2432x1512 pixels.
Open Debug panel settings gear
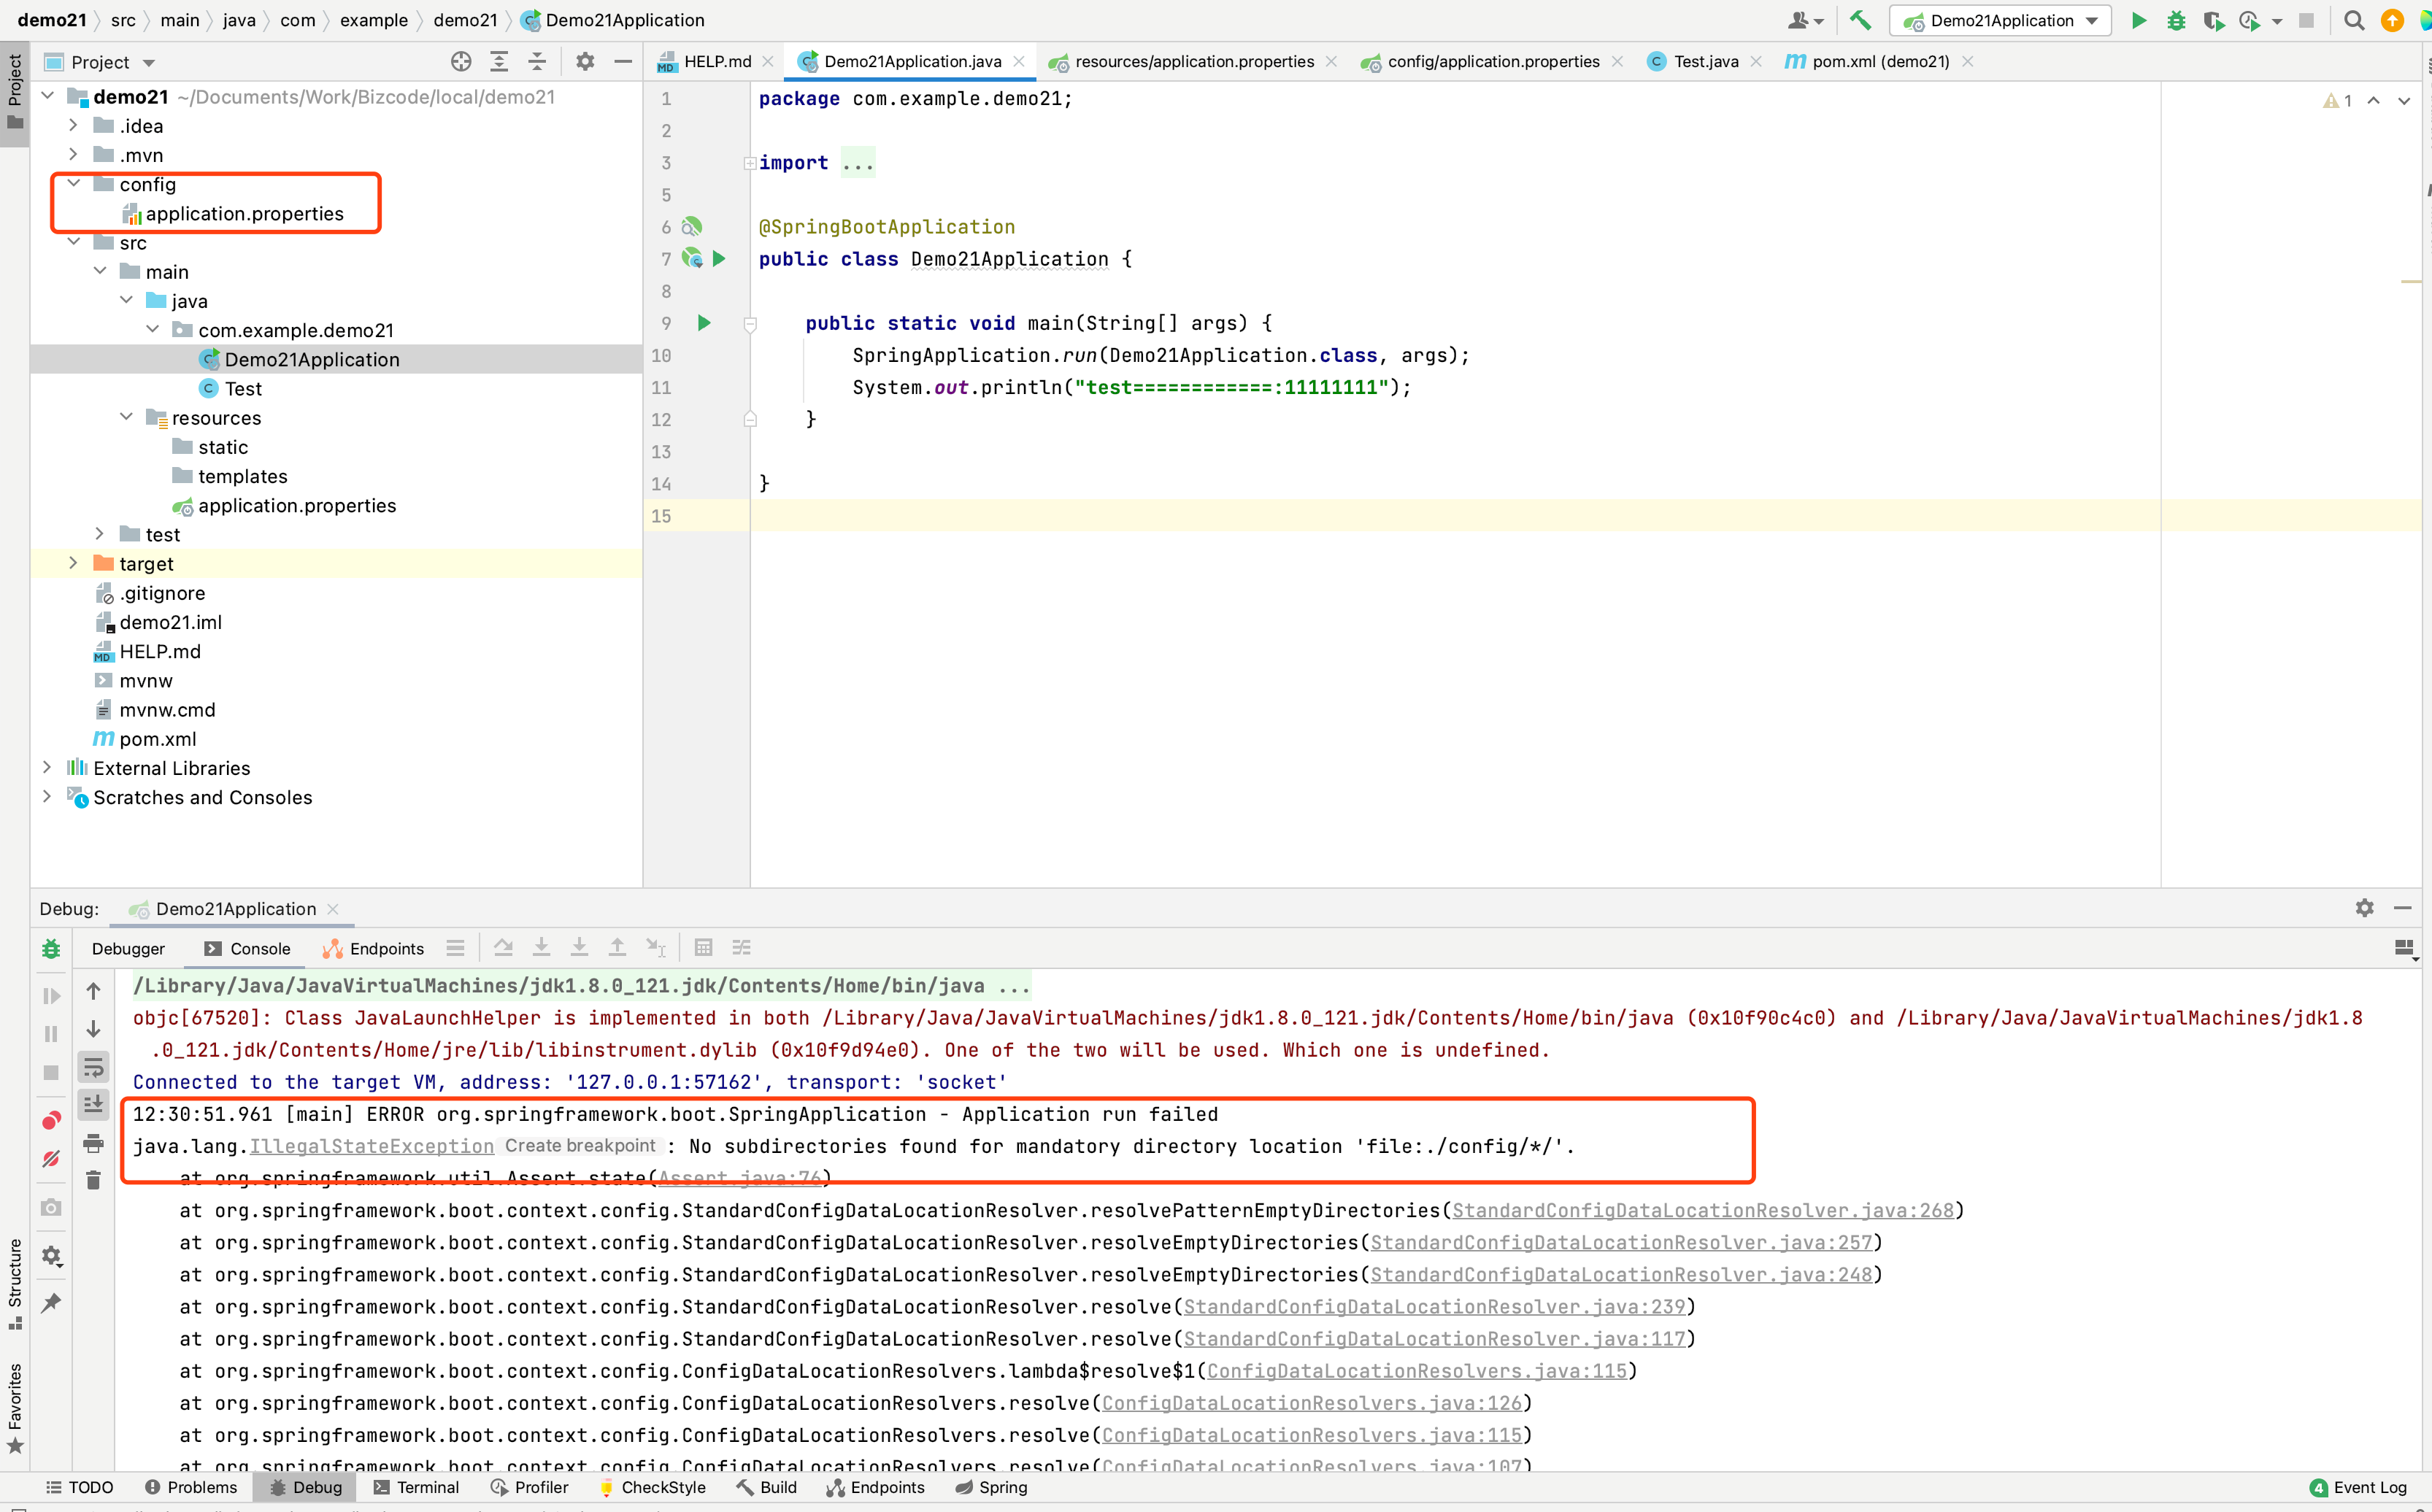tap(2364, 908)
